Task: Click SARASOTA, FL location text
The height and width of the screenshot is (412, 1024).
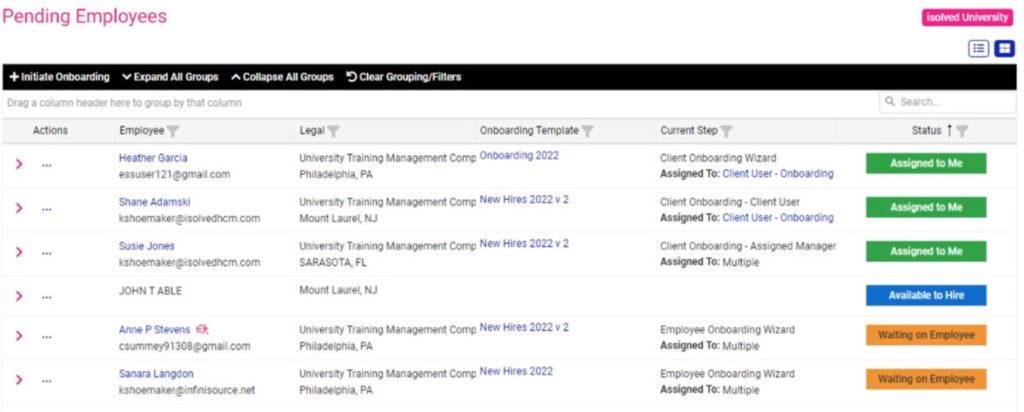Action: 333,262
